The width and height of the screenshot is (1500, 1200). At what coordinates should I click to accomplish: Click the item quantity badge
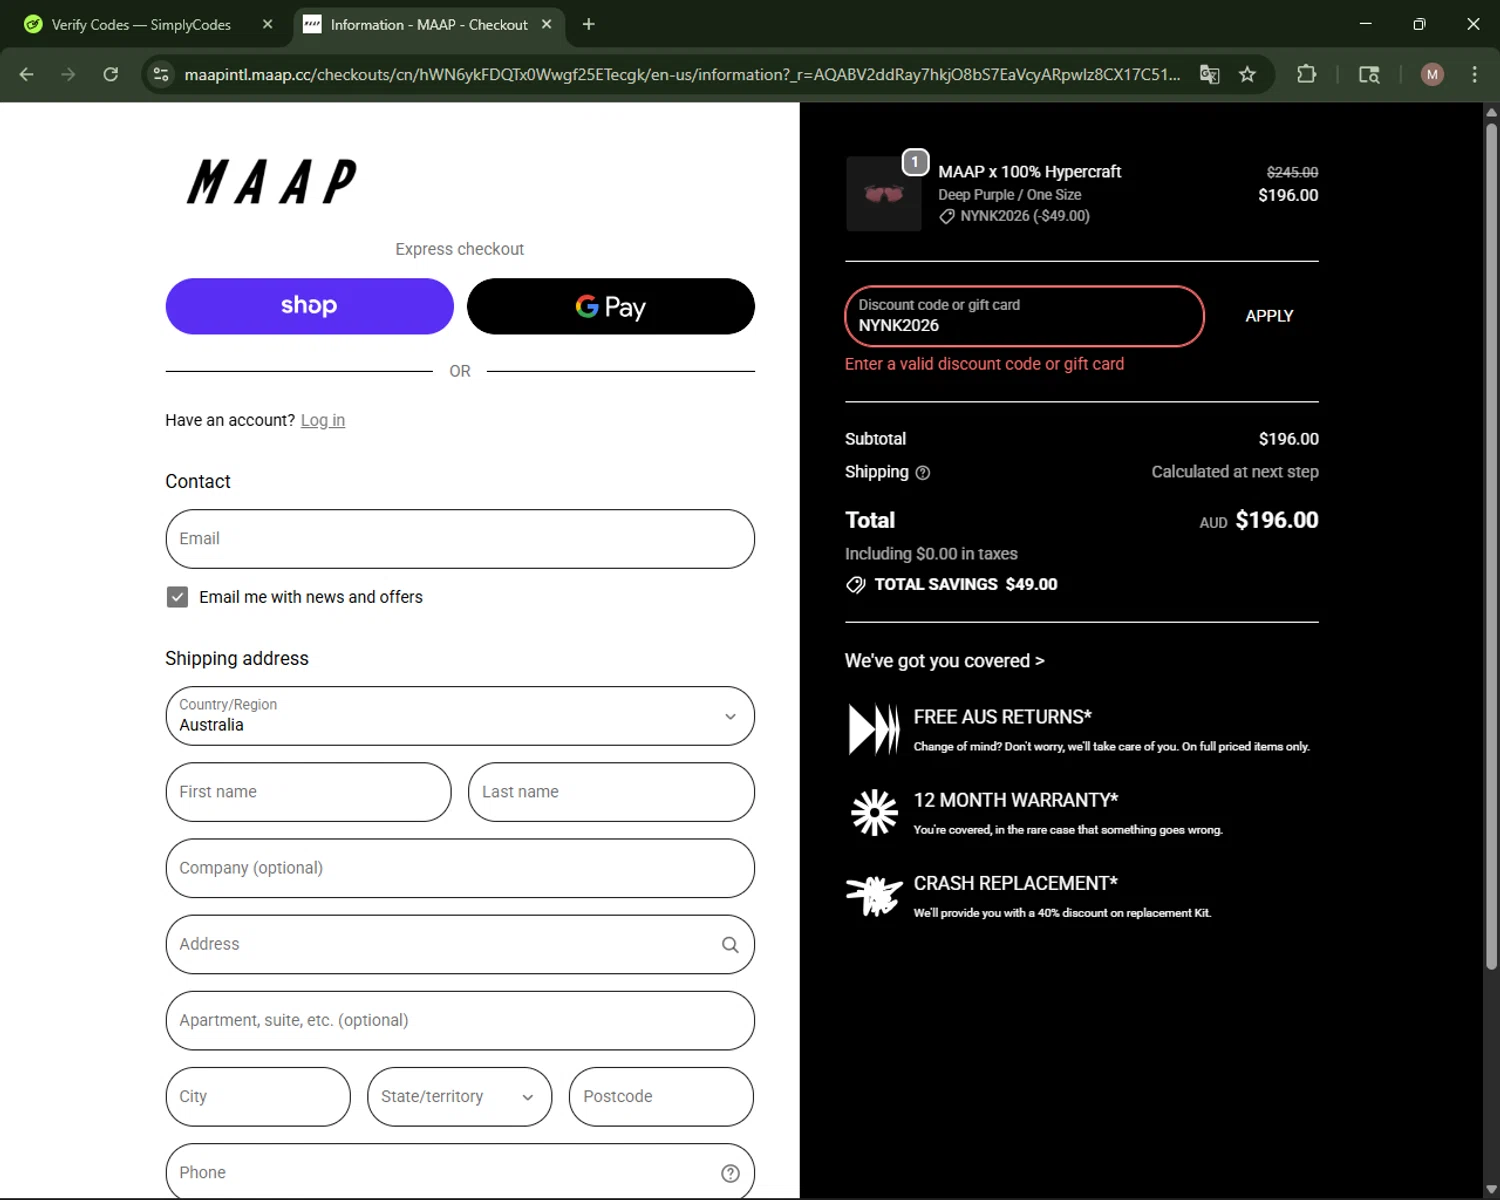point(915,162)
